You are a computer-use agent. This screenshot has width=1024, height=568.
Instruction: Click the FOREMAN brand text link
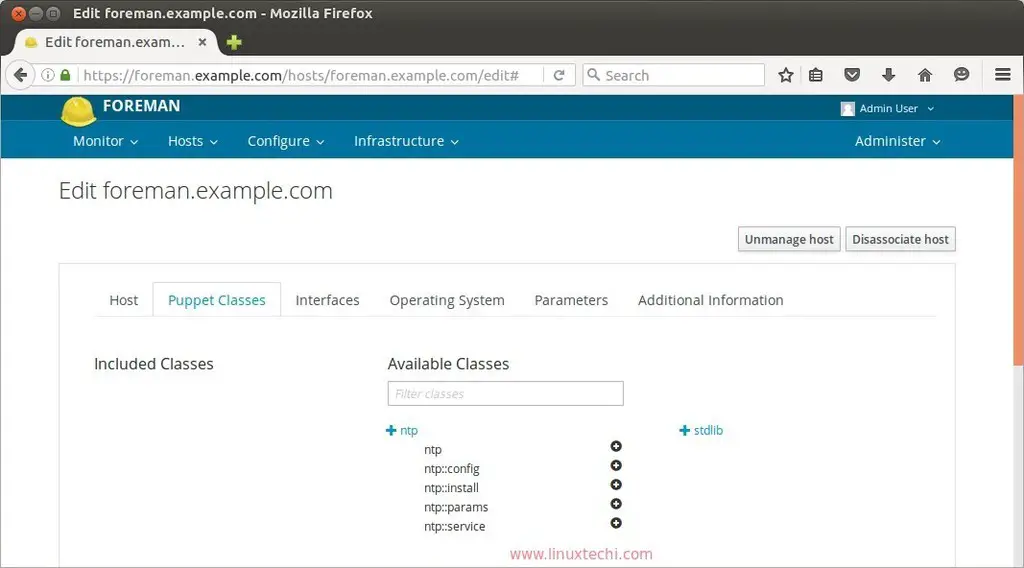pyautogui.click(x=141, y=106)
